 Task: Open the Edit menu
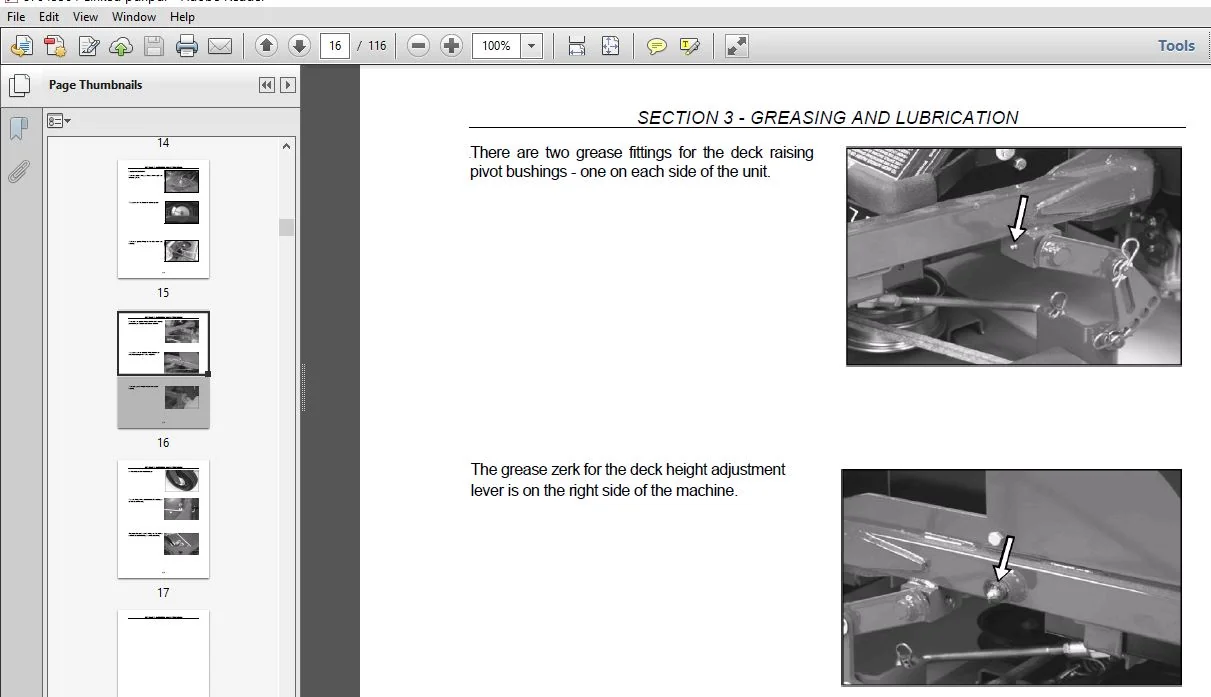click(48, 17)
